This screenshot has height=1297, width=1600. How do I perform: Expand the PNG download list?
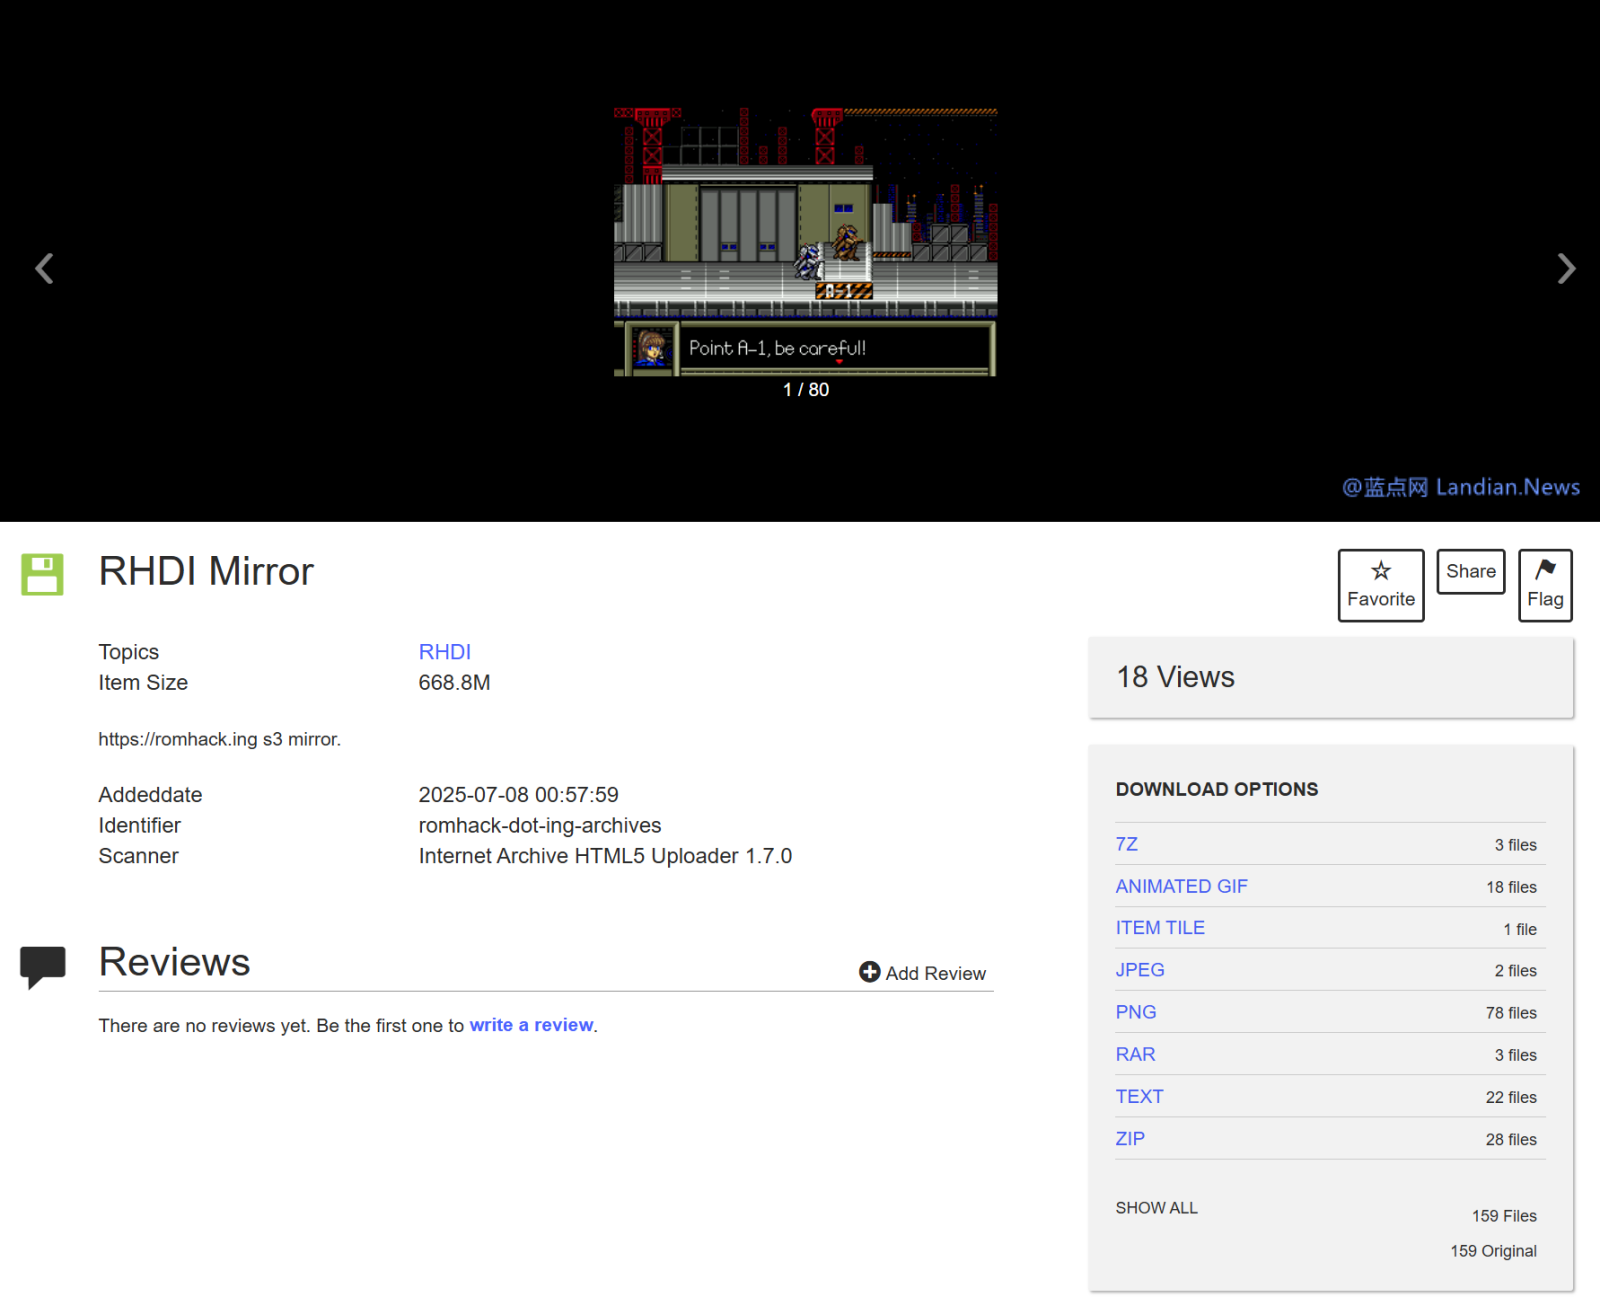pyautogui.click(x=1135, y=1012)
